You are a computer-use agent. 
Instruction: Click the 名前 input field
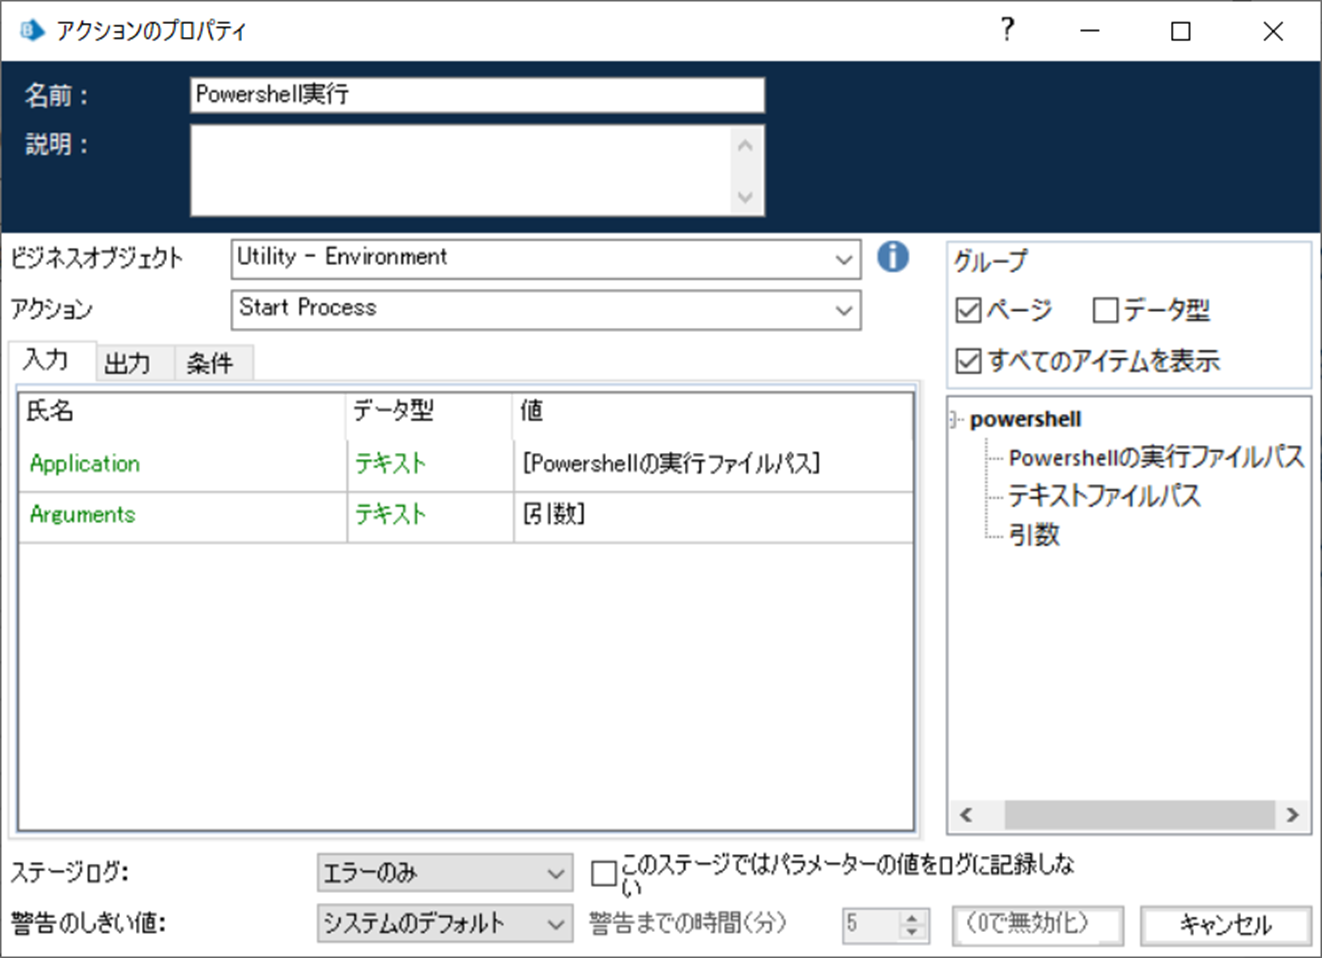click(477, 95)
